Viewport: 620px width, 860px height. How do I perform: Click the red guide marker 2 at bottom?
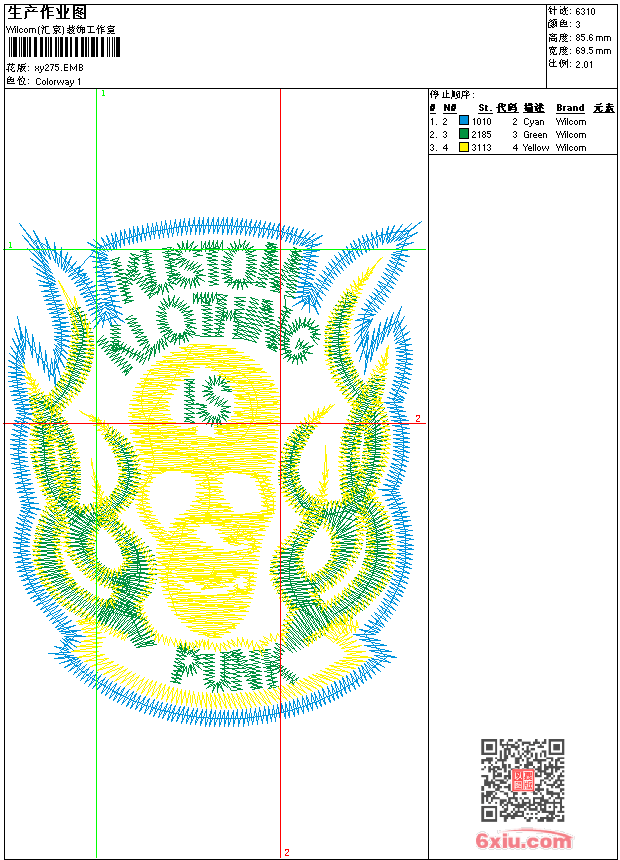pyautogui.click(x=286, y=853)
